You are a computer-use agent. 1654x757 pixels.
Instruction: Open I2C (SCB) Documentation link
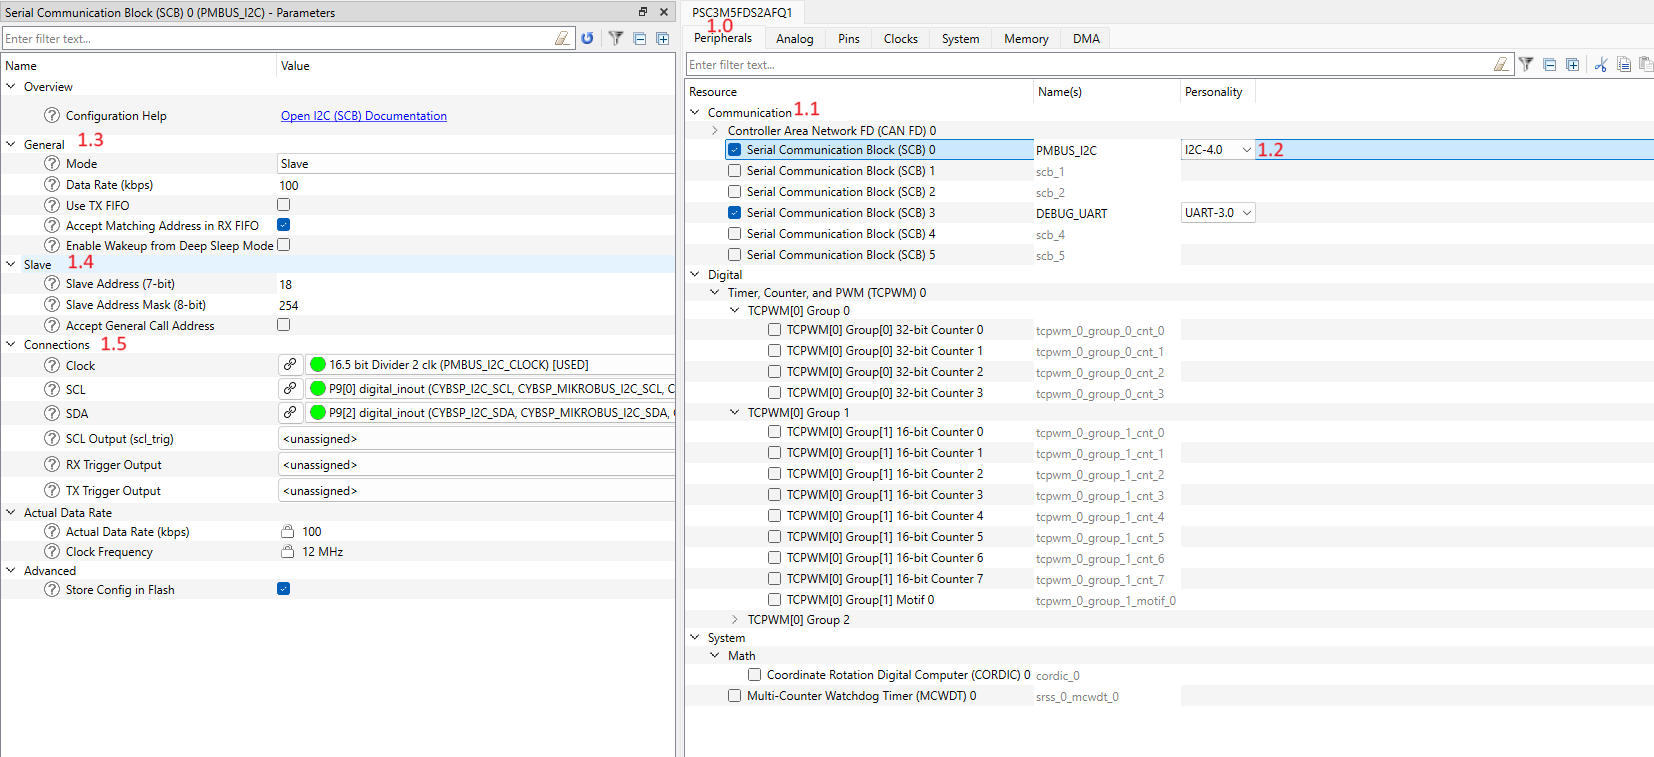coord(364,116)
